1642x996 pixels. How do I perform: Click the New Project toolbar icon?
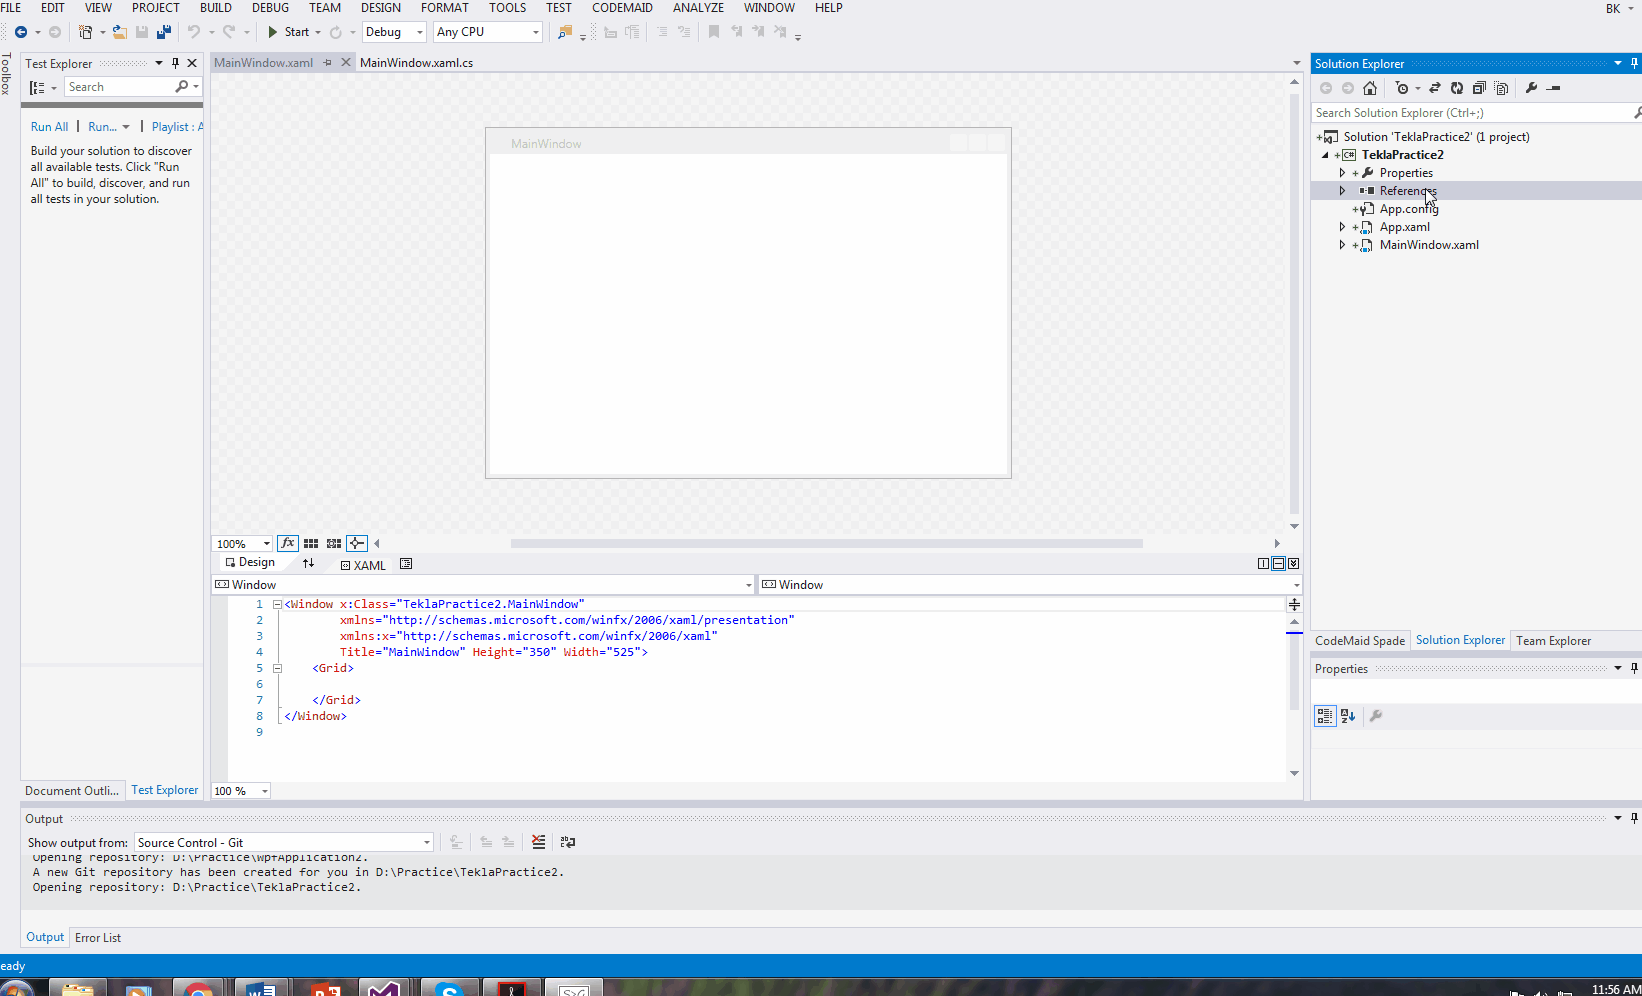86,32
